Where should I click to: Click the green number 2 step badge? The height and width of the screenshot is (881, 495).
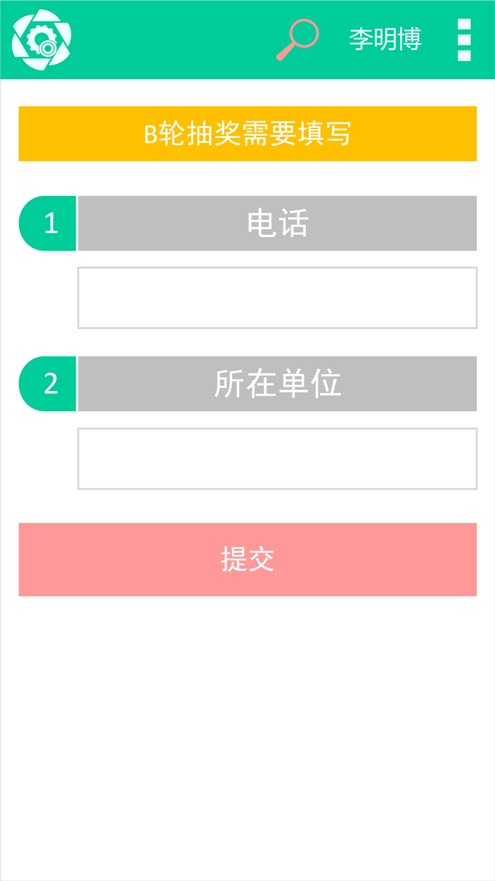pos(48,384)
